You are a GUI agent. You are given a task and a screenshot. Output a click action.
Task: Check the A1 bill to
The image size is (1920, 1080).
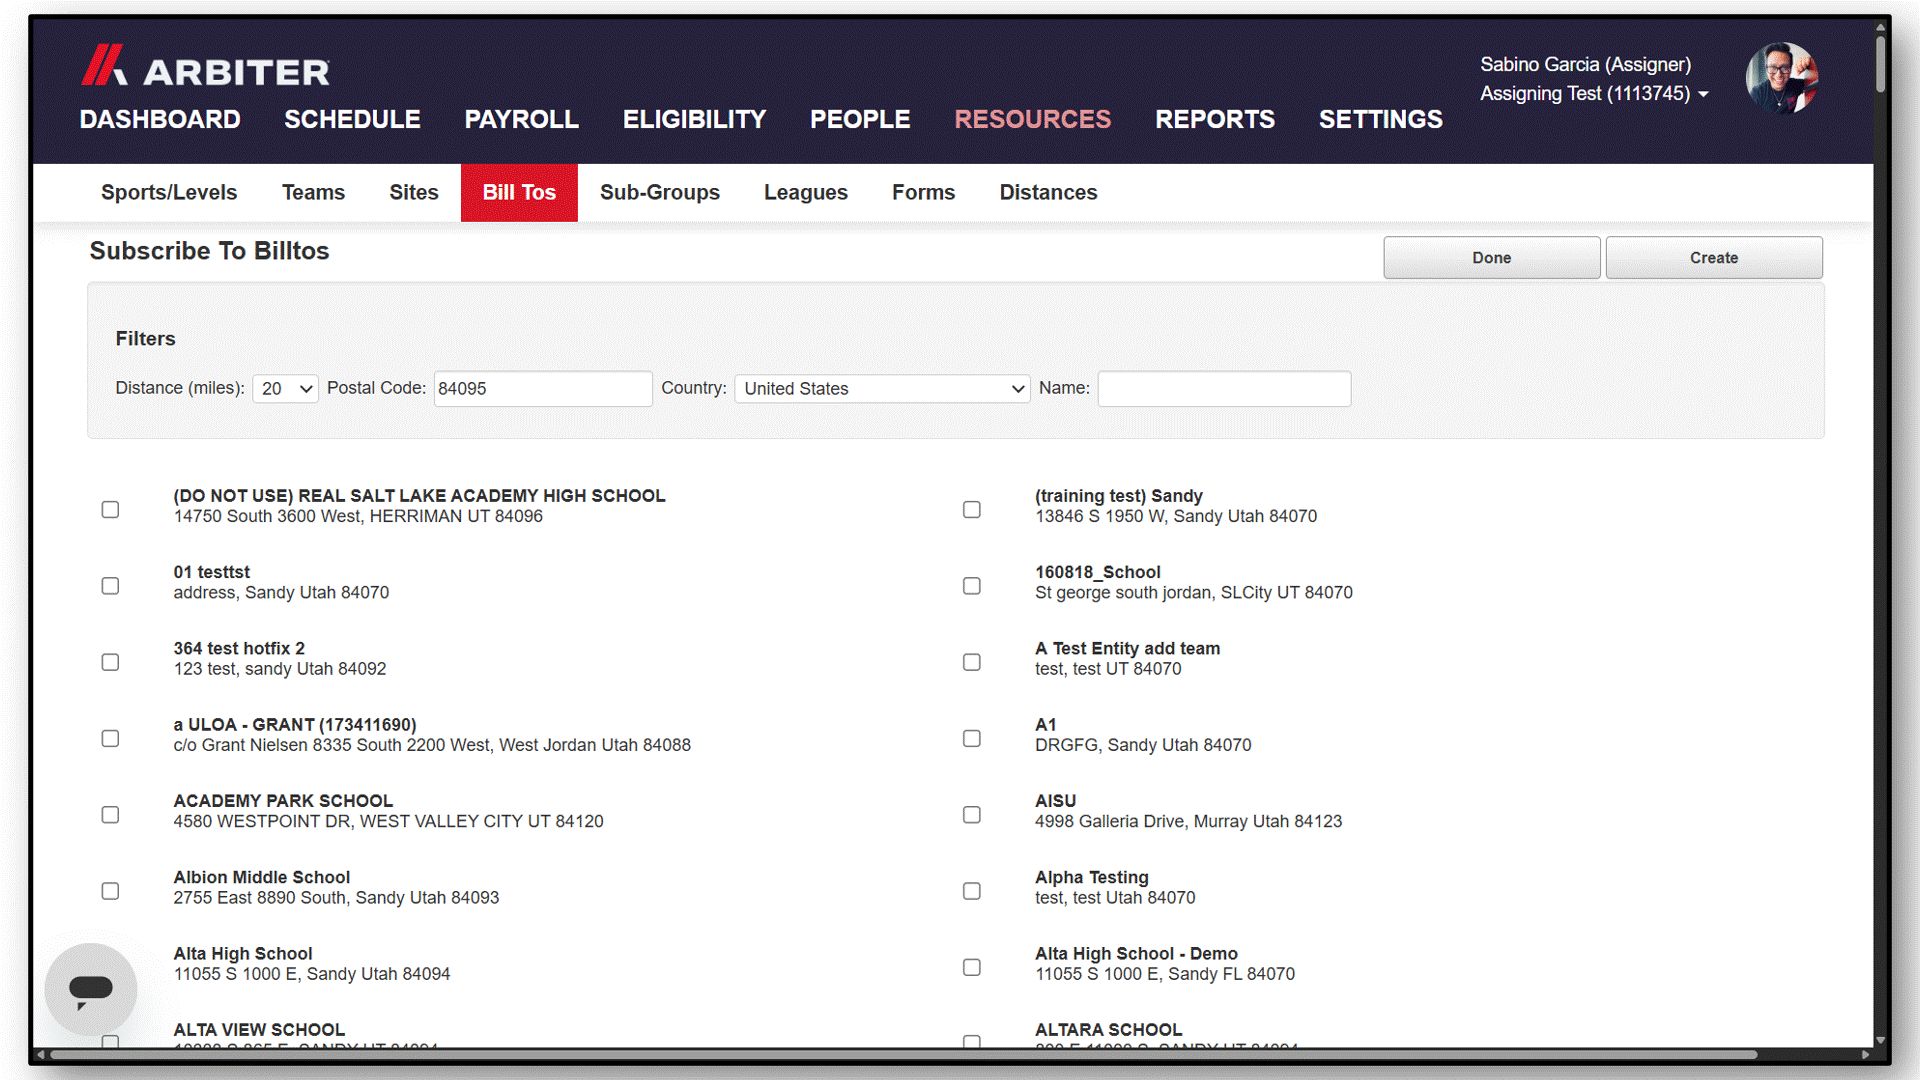pyautogui.click(x=971, y=738)
